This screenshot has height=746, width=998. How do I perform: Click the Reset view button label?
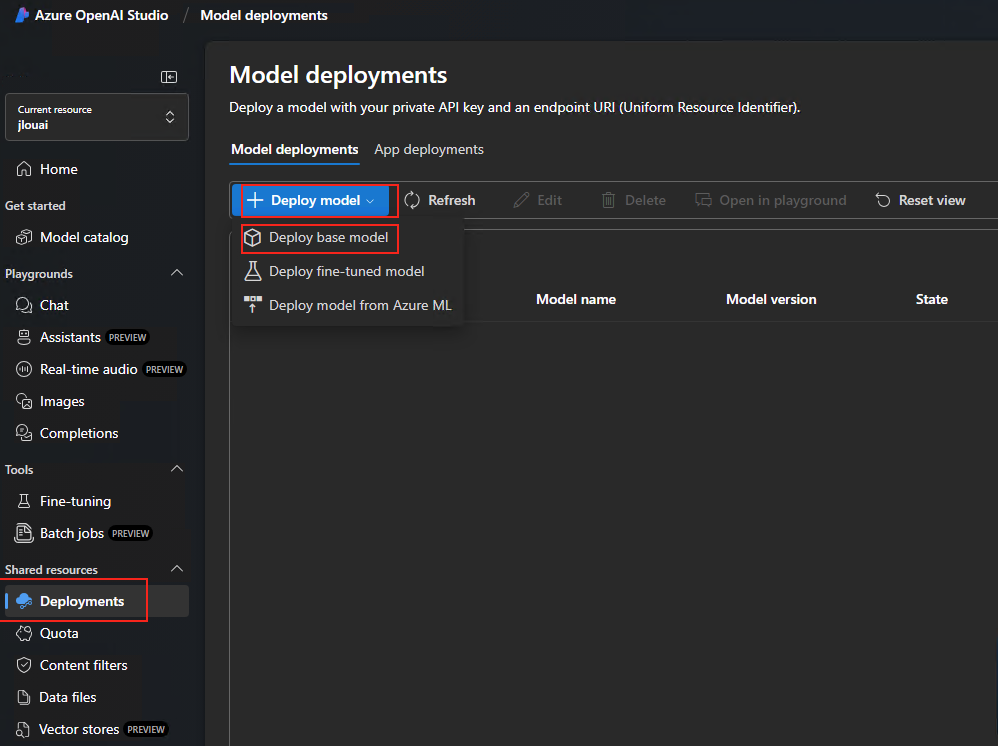coord(932,201)
